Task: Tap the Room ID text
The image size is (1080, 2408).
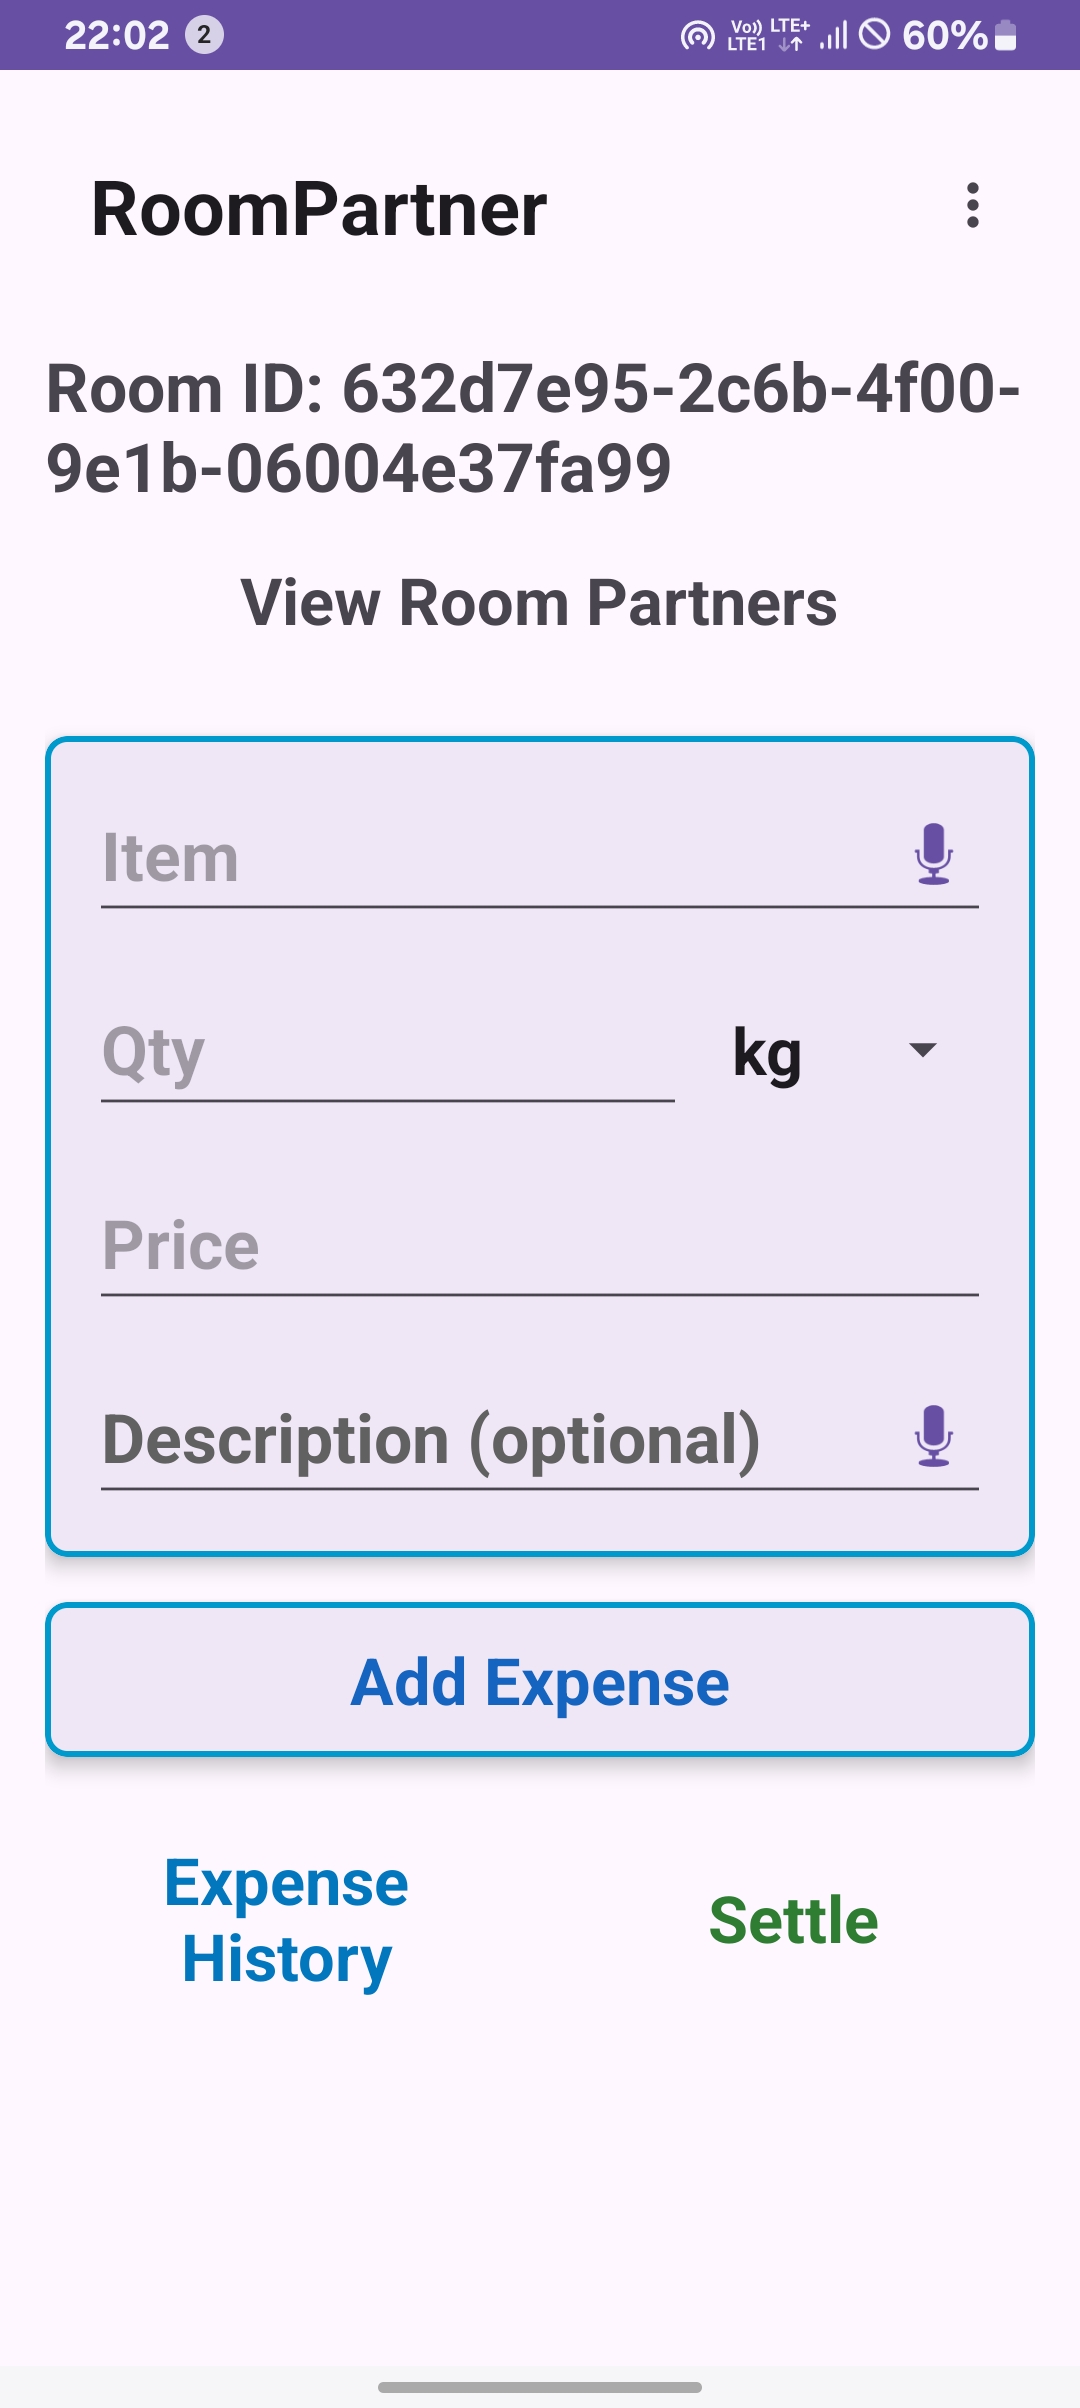Action: (x=534, y=429)
